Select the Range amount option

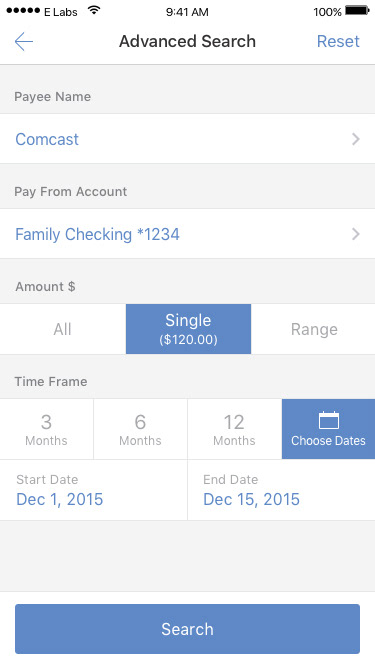[x=314, y=329]
